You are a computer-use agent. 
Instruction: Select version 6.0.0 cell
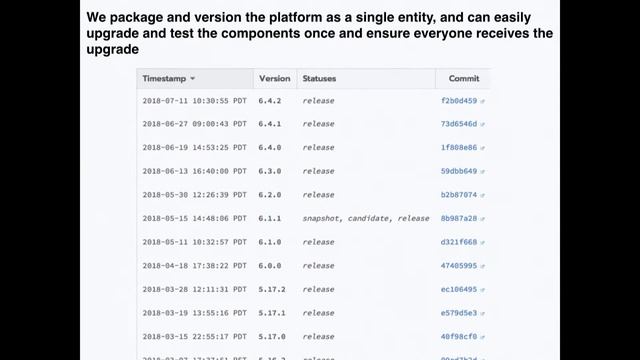coord(270,266)
